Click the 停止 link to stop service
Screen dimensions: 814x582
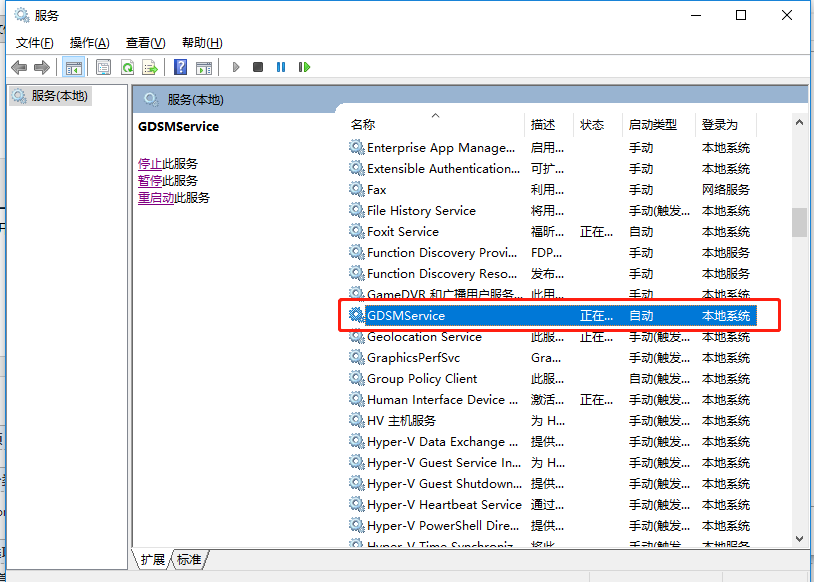pos(150,164)
